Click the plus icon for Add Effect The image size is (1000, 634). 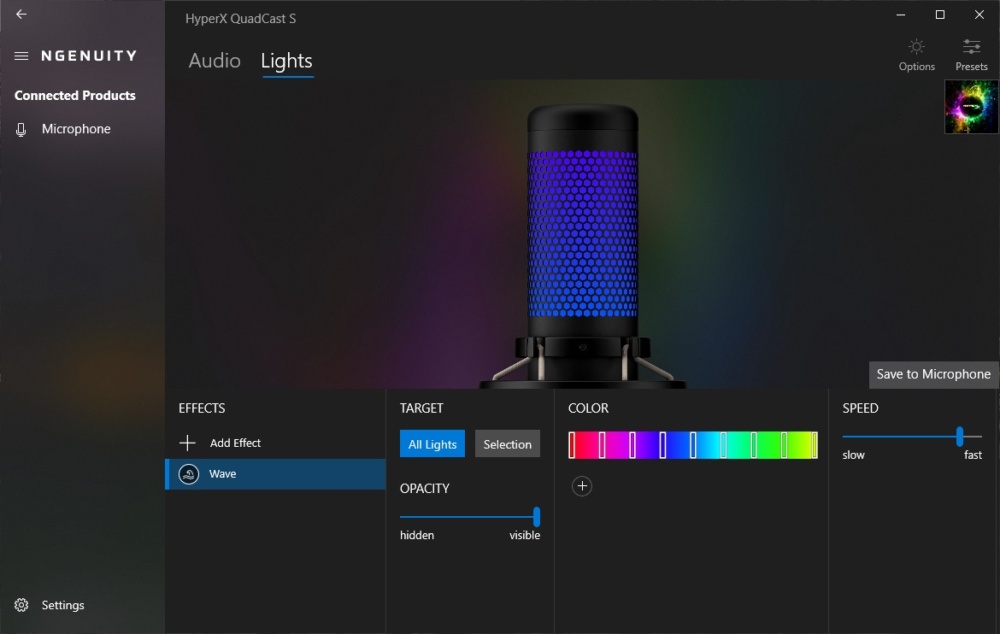click(x=187, y=443)
